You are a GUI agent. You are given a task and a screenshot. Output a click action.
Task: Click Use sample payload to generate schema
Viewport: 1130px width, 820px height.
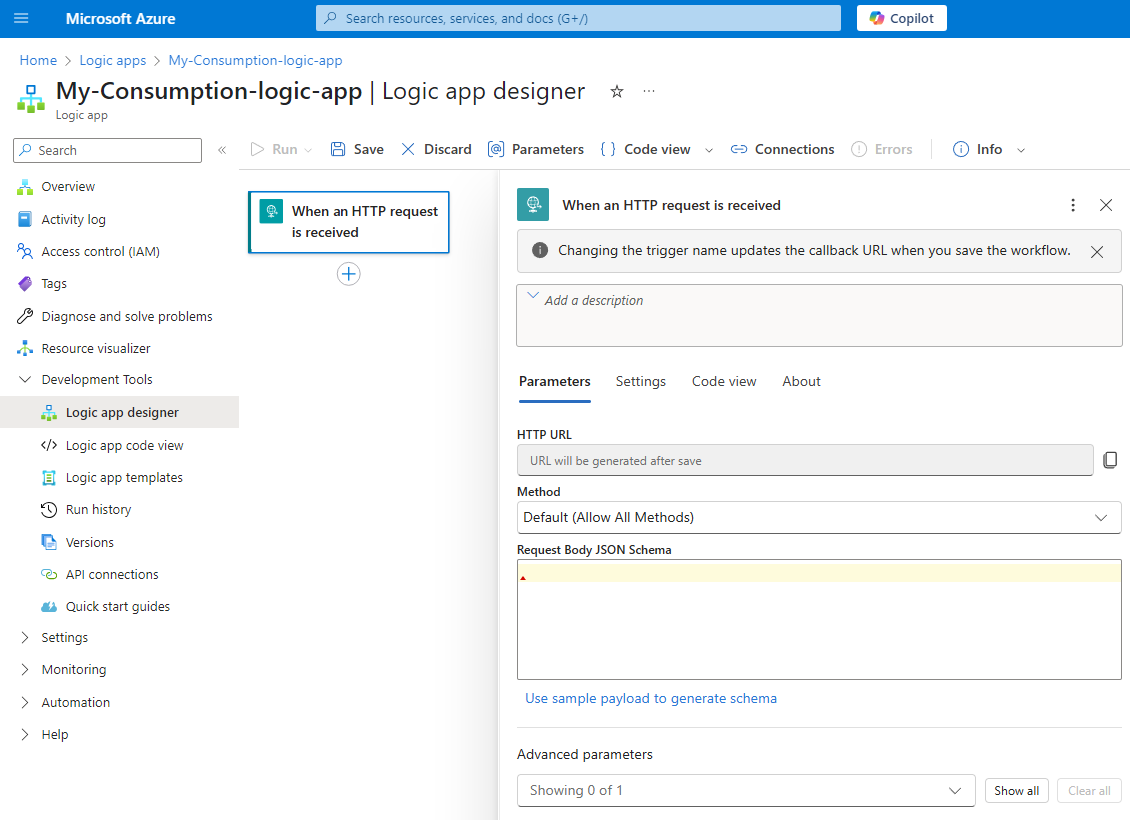coord(651,698)
